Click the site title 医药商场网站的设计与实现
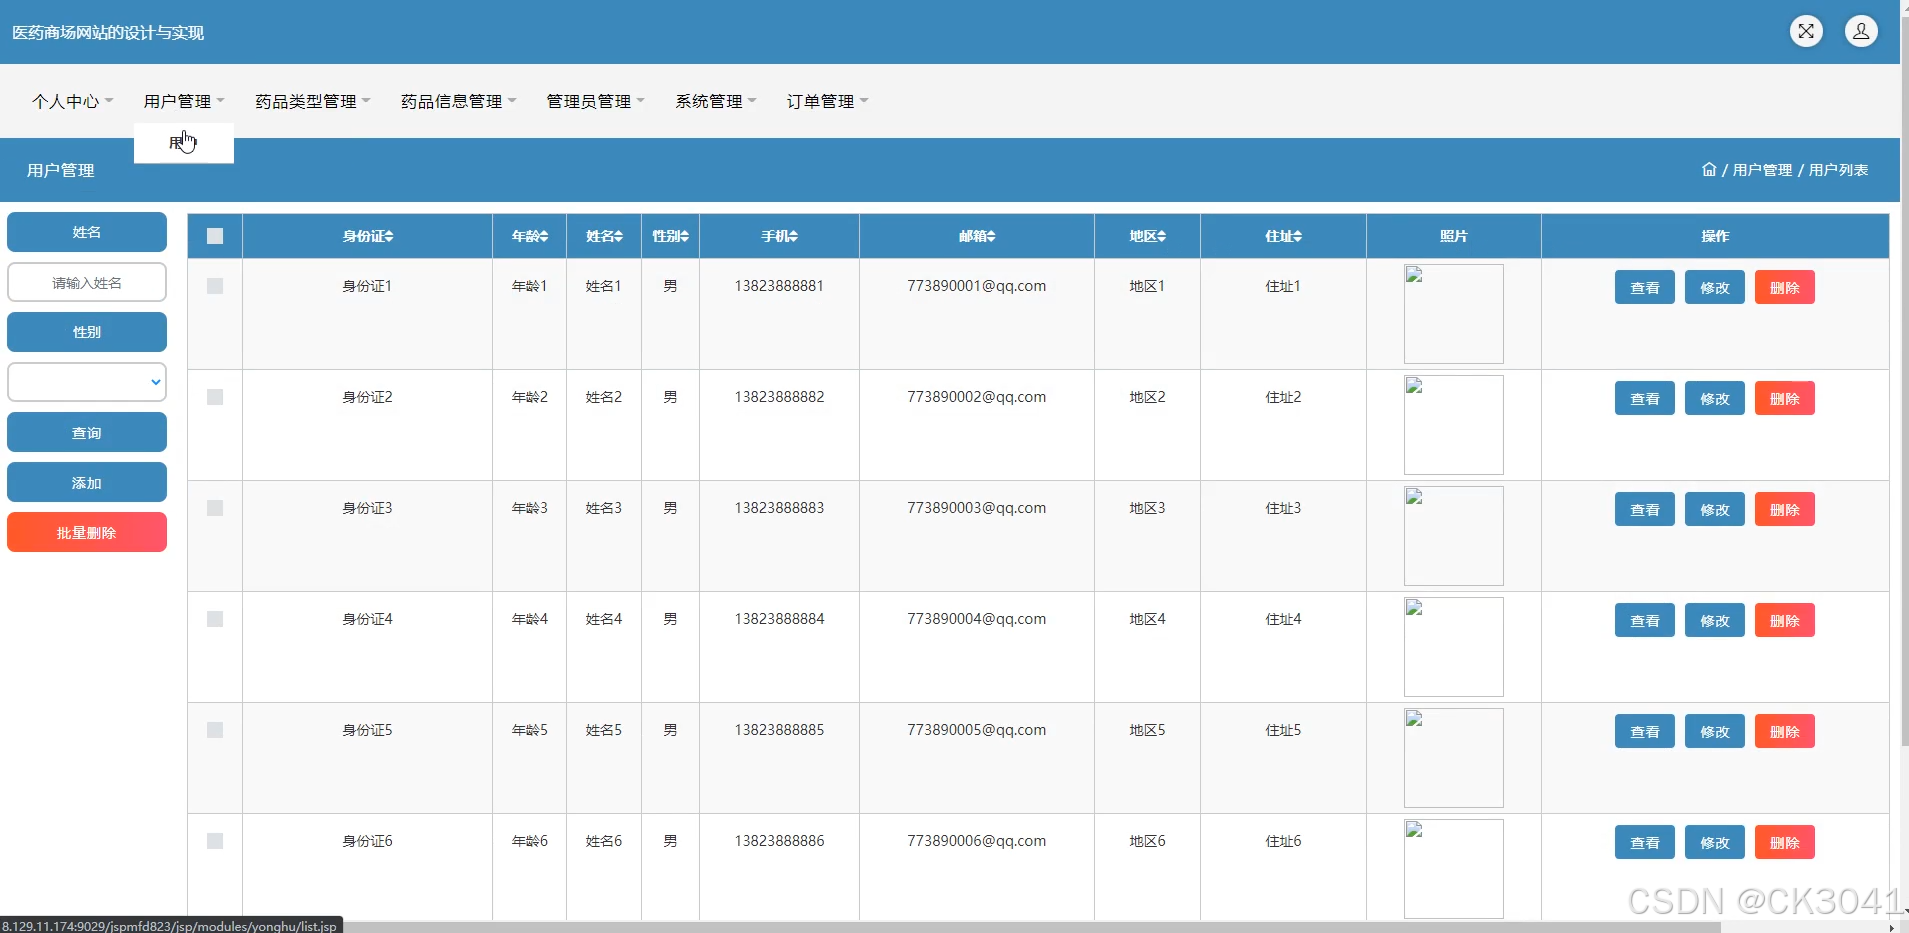The height and width of the screenshot is (933, 1909). [108, 32]
